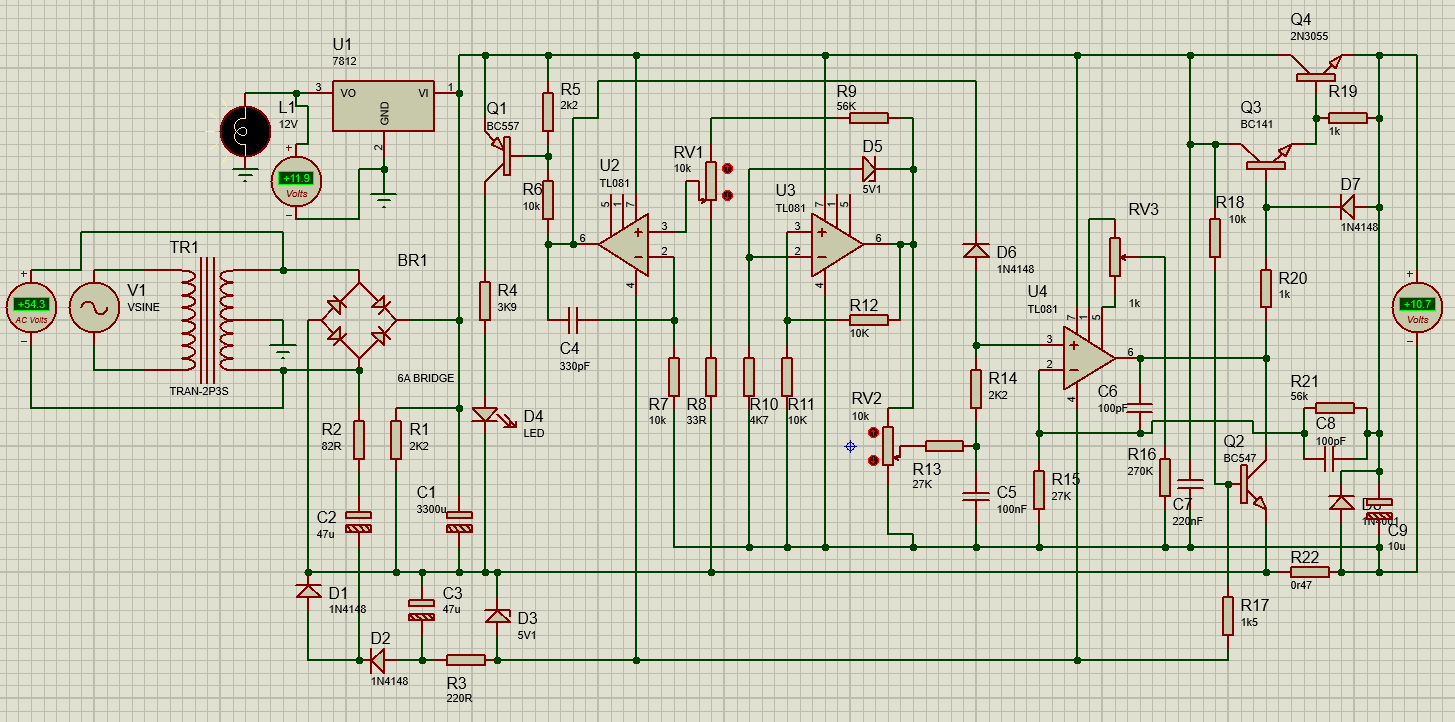Click the AC voltmeter reading +54.3
The height and width of the screenshot is (722, 1455).
(x=30, y=305)
